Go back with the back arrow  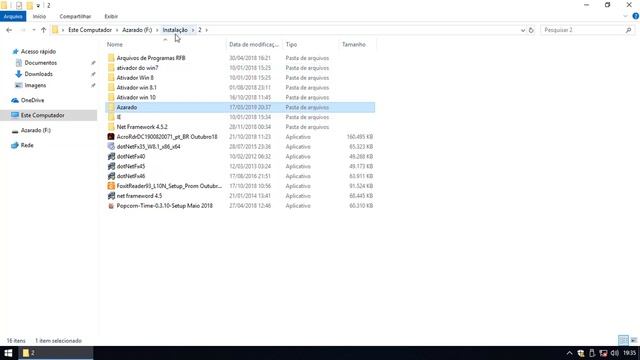tap(9, 30)
